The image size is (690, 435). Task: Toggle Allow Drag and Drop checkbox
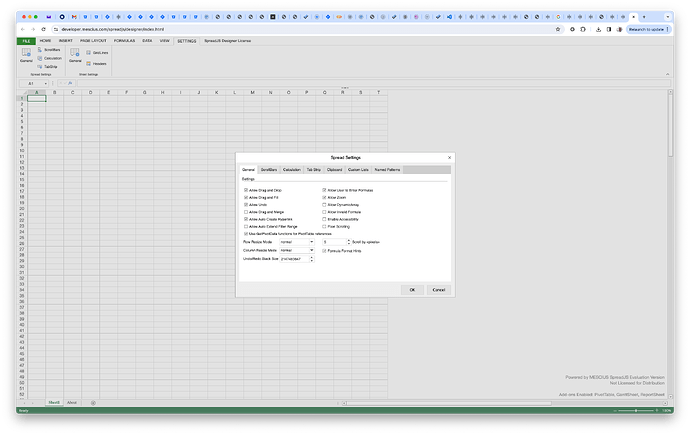click(246, 190)
